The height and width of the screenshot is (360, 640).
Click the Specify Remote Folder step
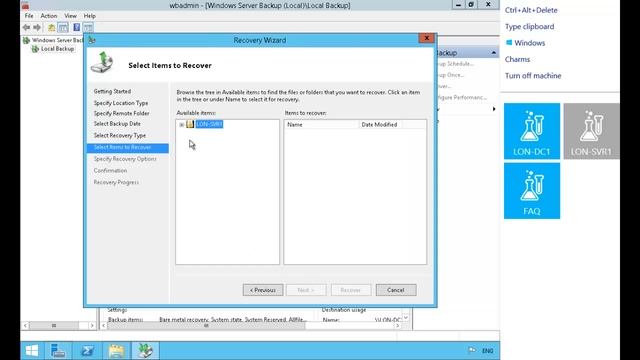click(x=121, y=113)
